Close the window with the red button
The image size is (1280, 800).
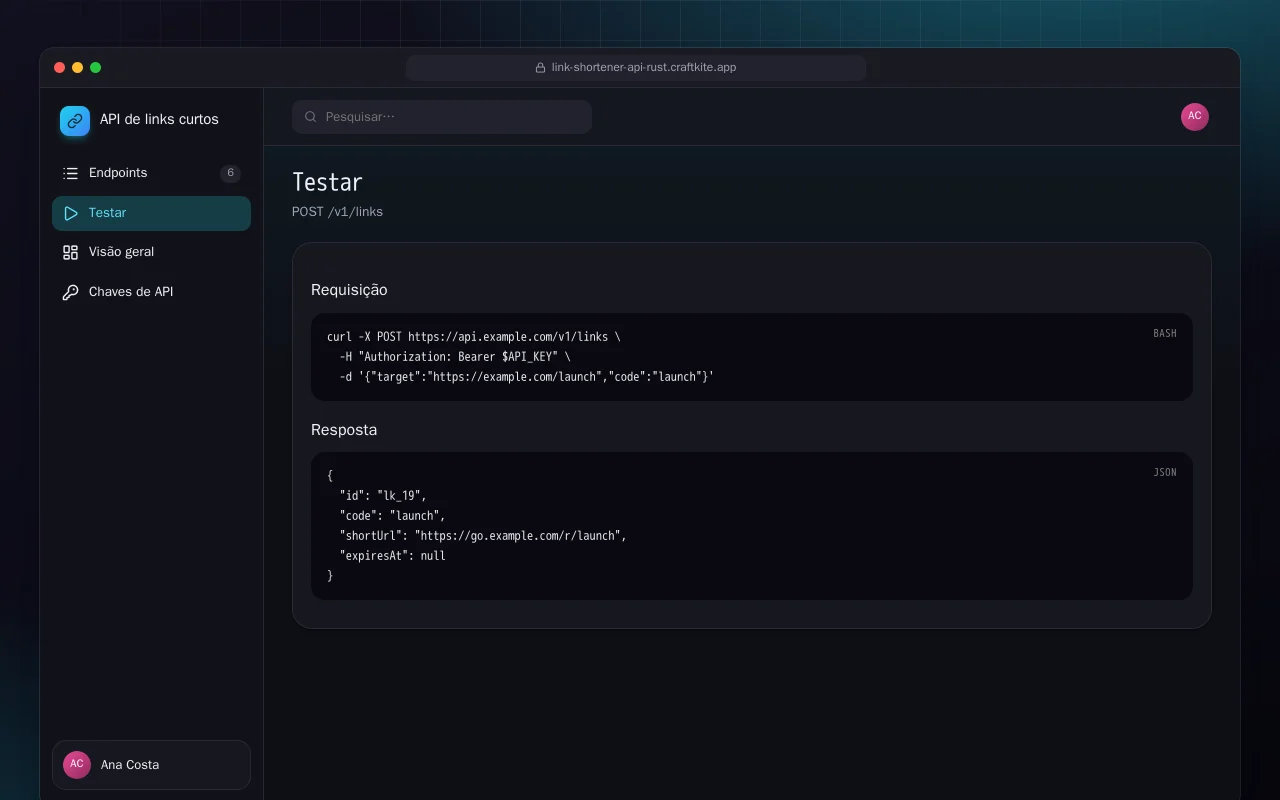[x=59, y=68]
